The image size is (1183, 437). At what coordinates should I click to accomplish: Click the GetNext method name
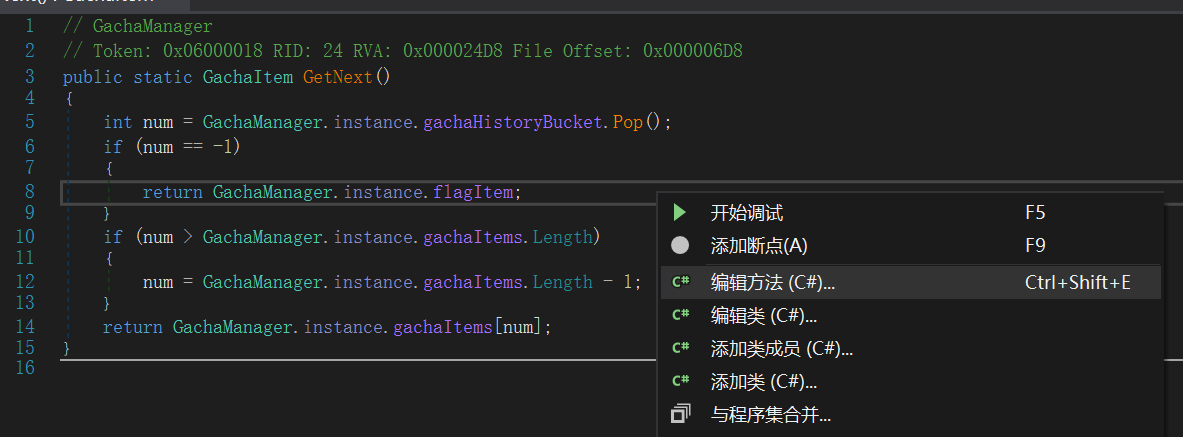(338, 77)
